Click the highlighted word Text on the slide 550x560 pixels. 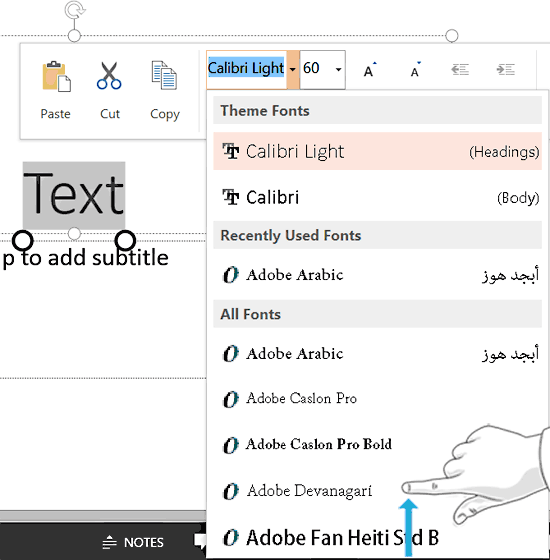pyautogui.click(x=74, y=195)
